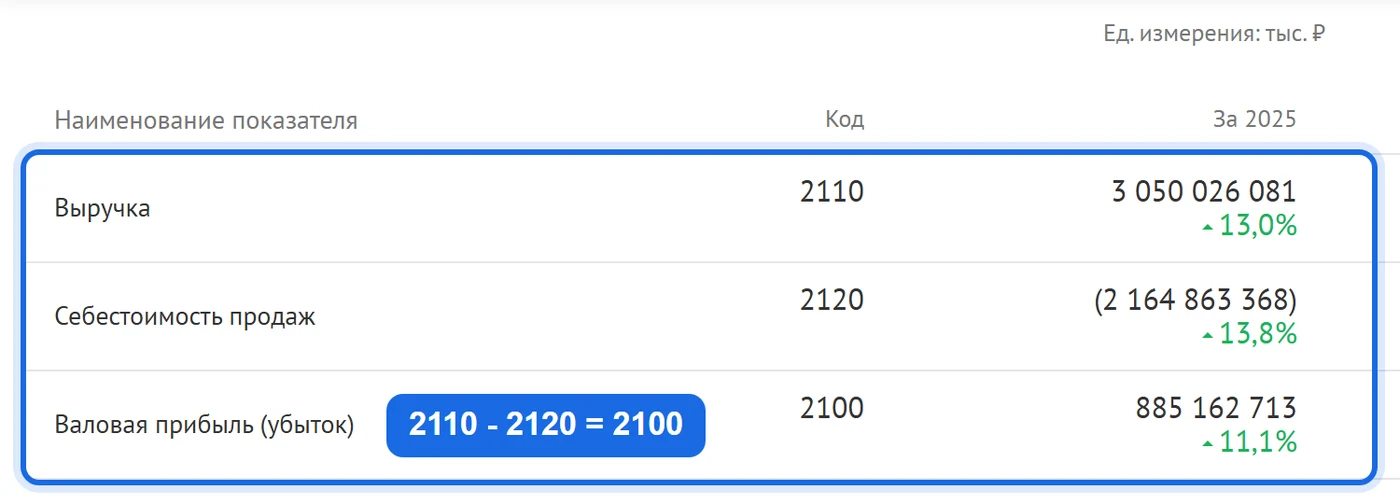Select the Валовая прибыль (убыток) label
The height and width of the screenshot is (504, 1400).
tap(205, 426)
